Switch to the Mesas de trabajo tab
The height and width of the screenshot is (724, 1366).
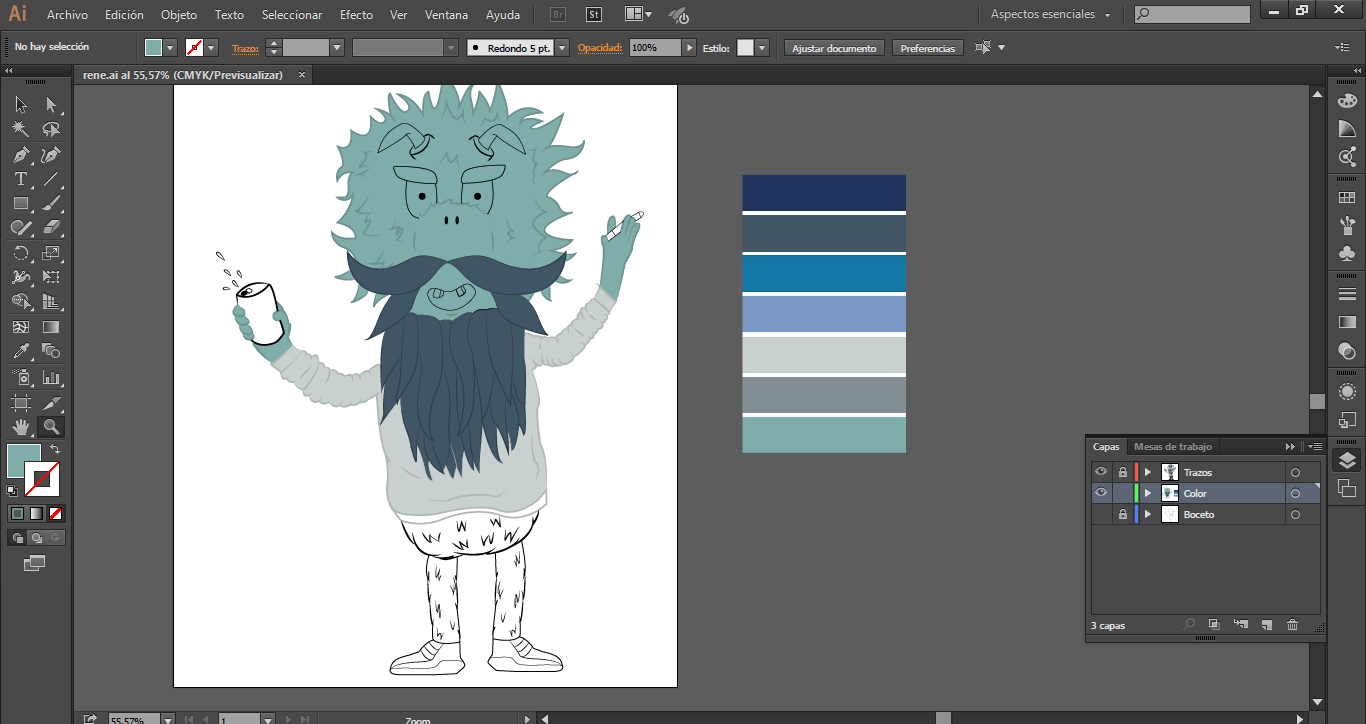1172,447
